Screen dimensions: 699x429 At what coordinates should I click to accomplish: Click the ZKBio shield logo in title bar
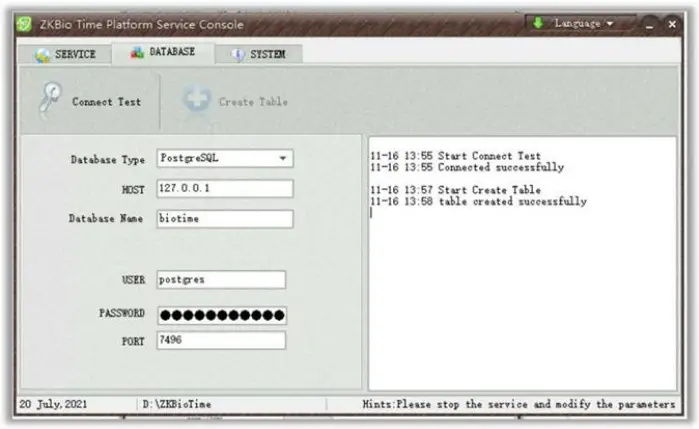(x=24, y=24)
